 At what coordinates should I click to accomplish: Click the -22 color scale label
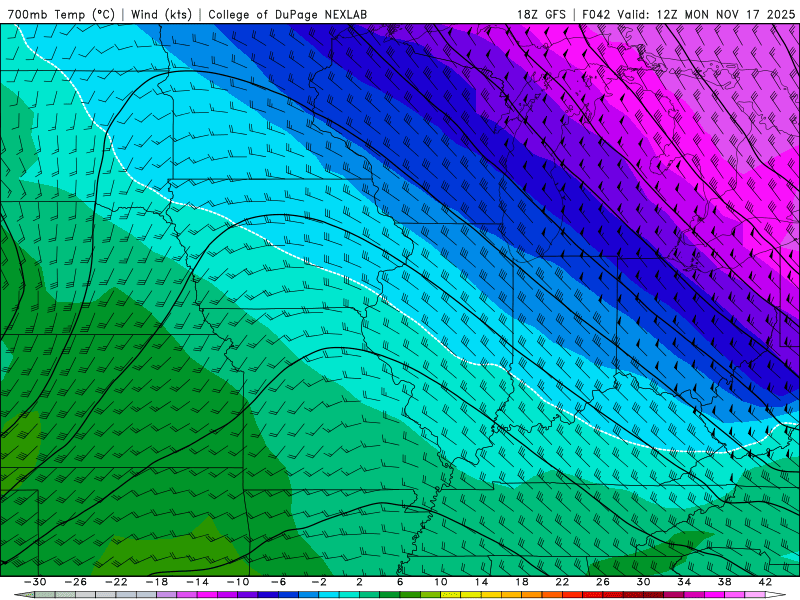pyautogui.click(x=116, y=582)
